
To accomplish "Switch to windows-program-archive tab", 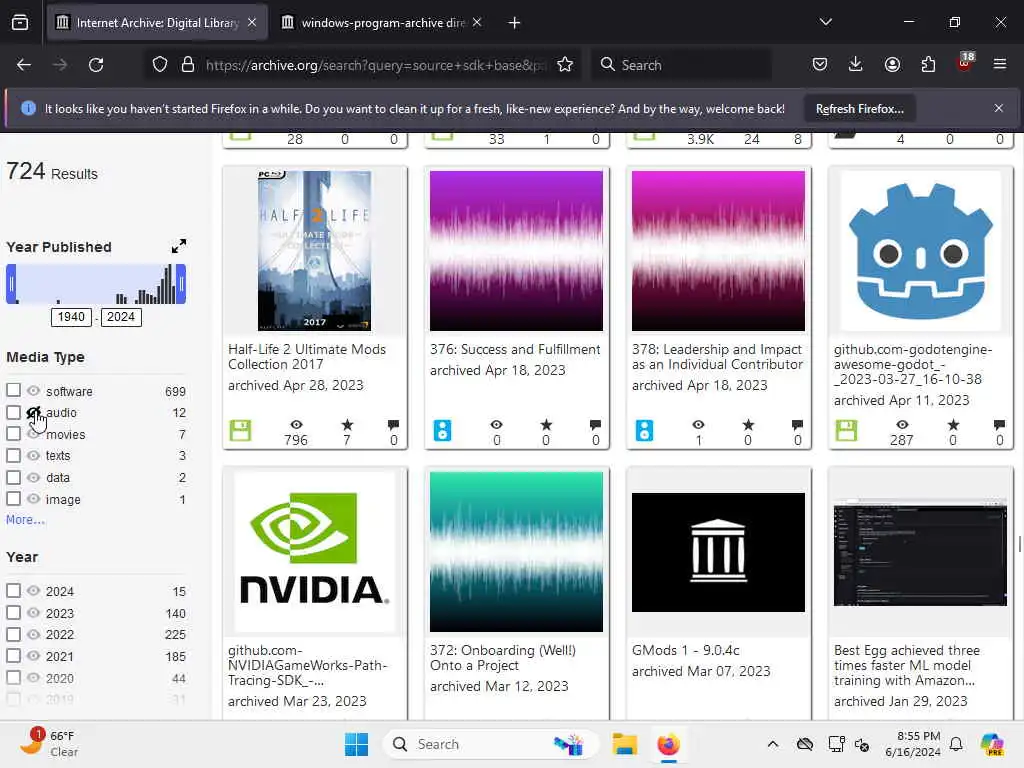I will (383, 23).
